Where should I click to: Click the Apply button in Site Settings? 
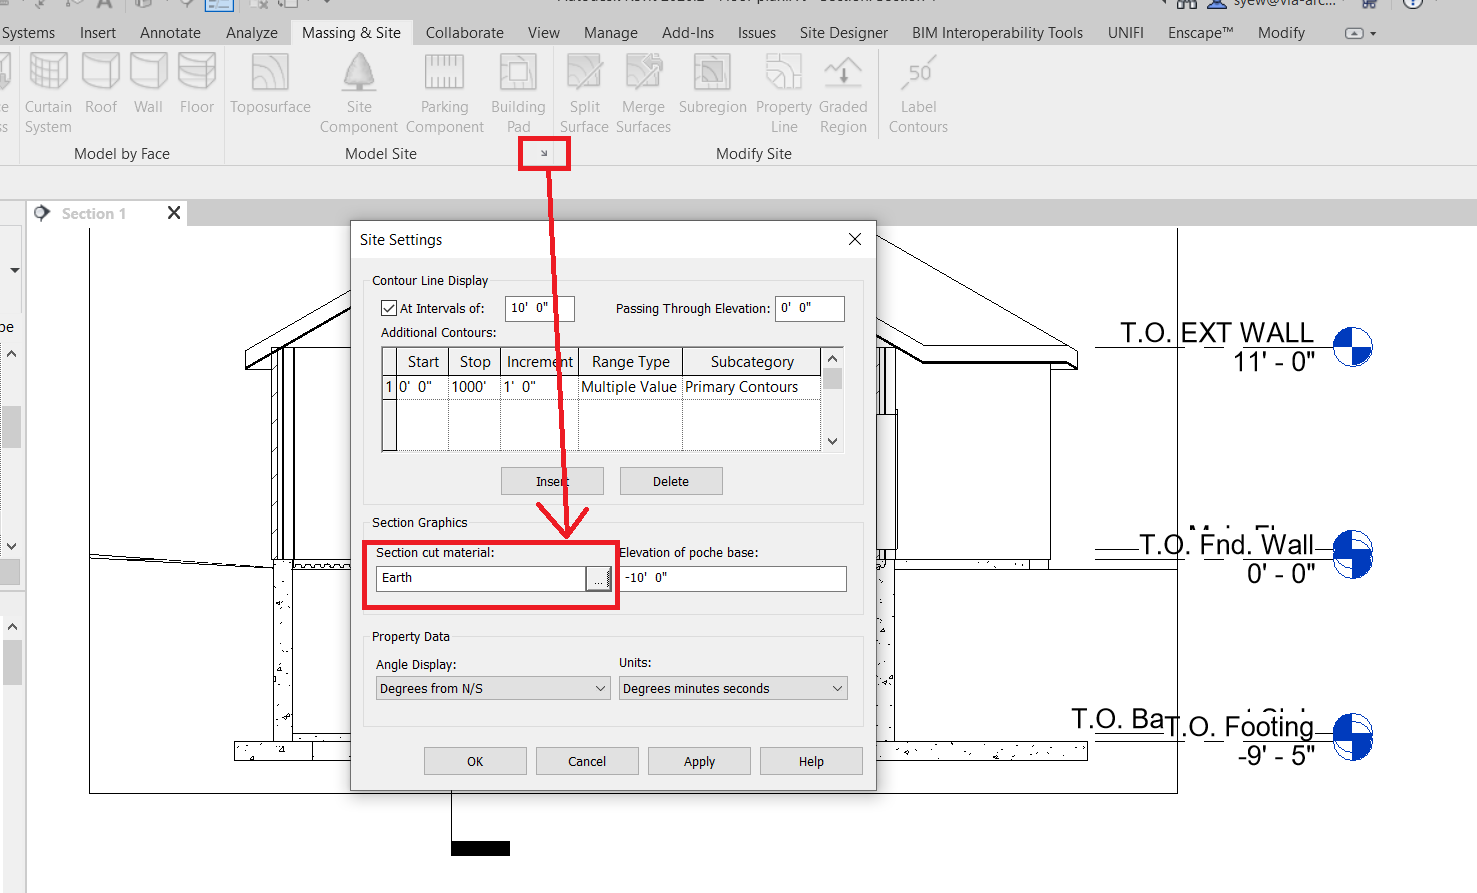pos(699,760)
